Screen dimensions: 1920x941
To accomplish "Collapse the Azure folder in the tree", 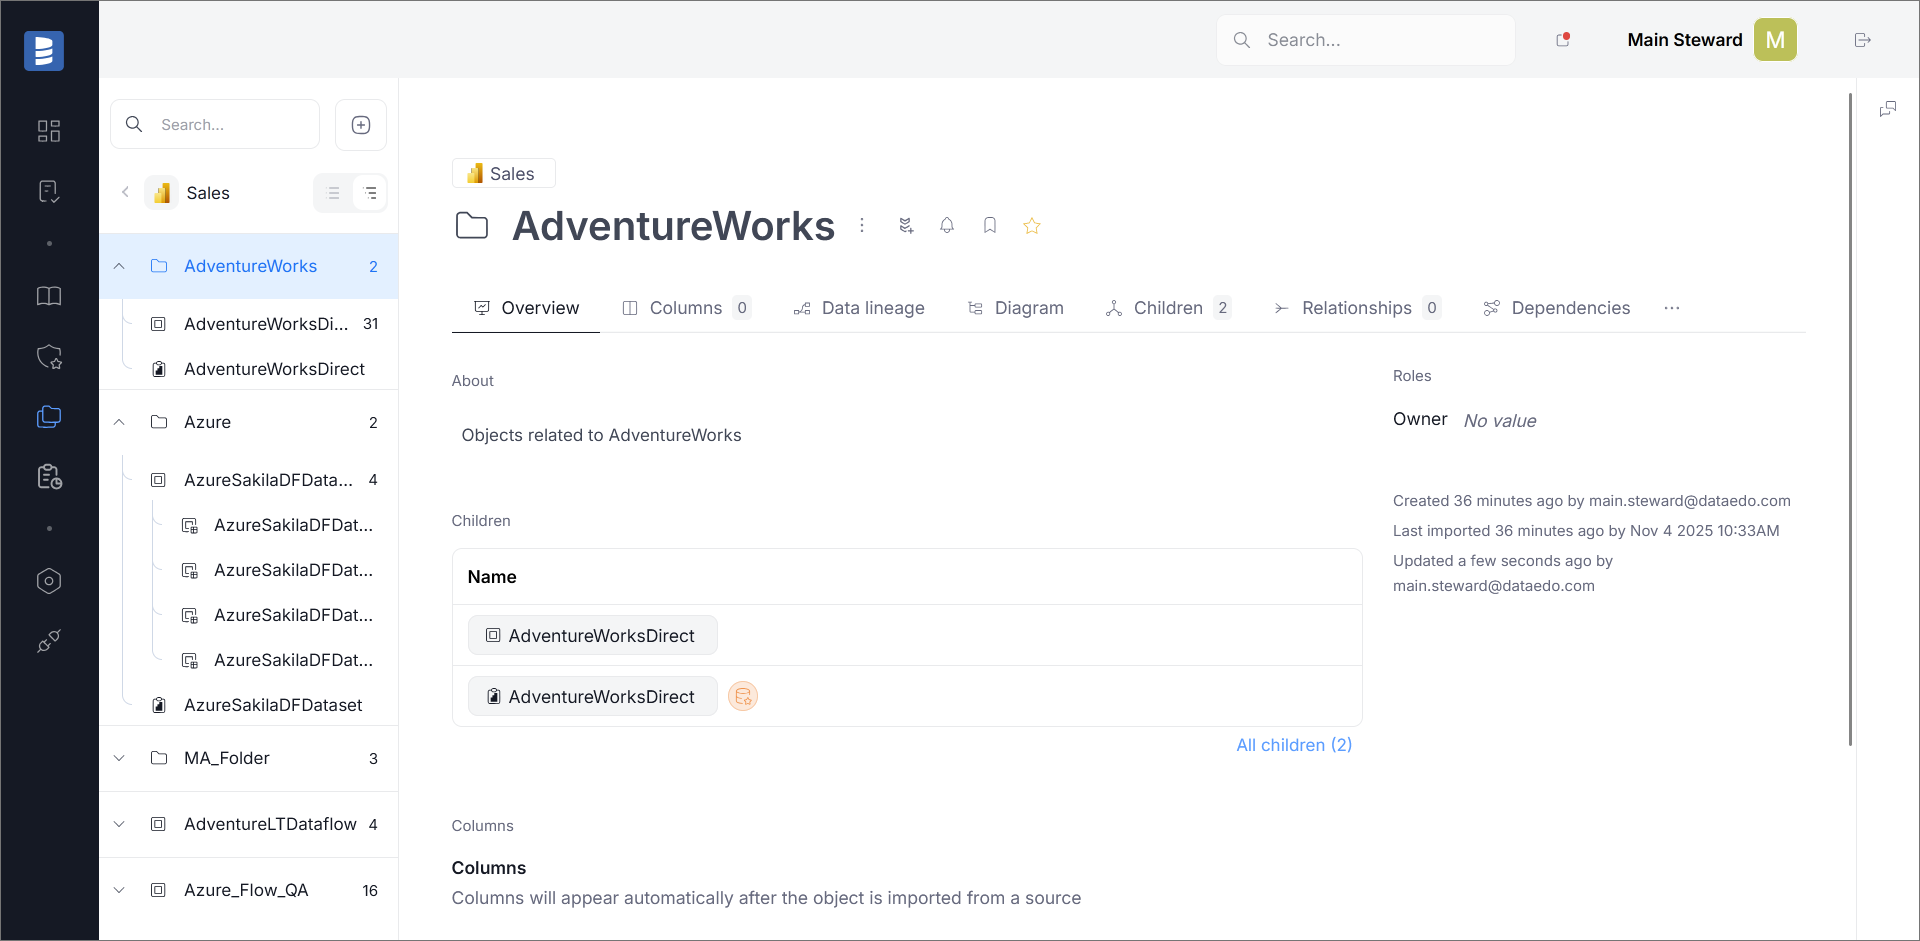I will click(119, 422).
